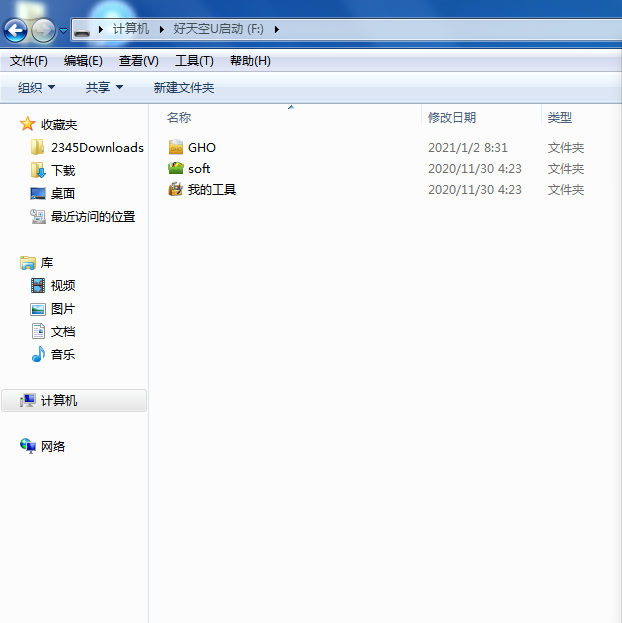Click the 音乐 music note icon
The width and height of the screenshot is (622, 623).
pyautogui.click(x=38, y=354)
